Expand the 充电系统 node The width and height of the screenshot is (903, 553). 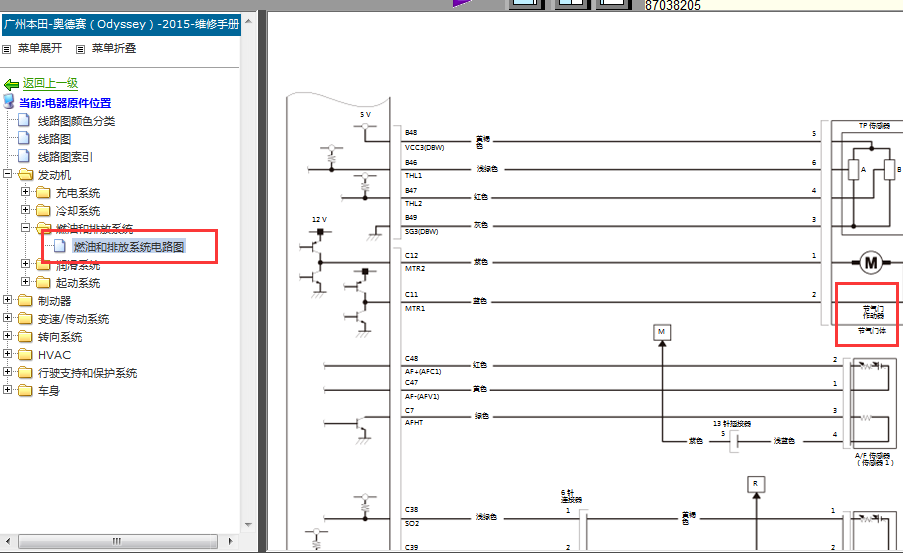25,191
